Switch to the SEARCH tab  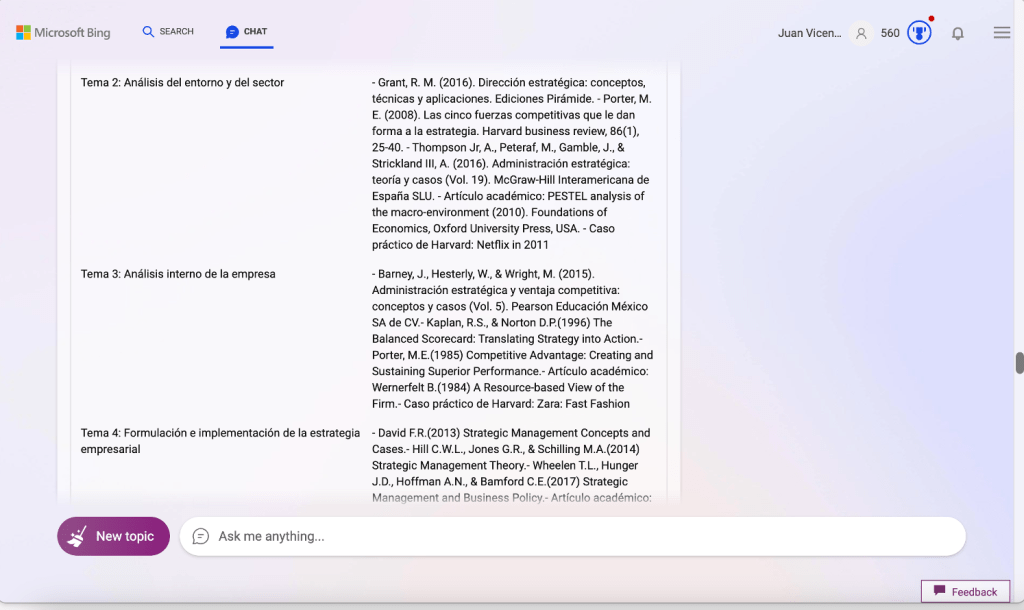click(168, 32)
